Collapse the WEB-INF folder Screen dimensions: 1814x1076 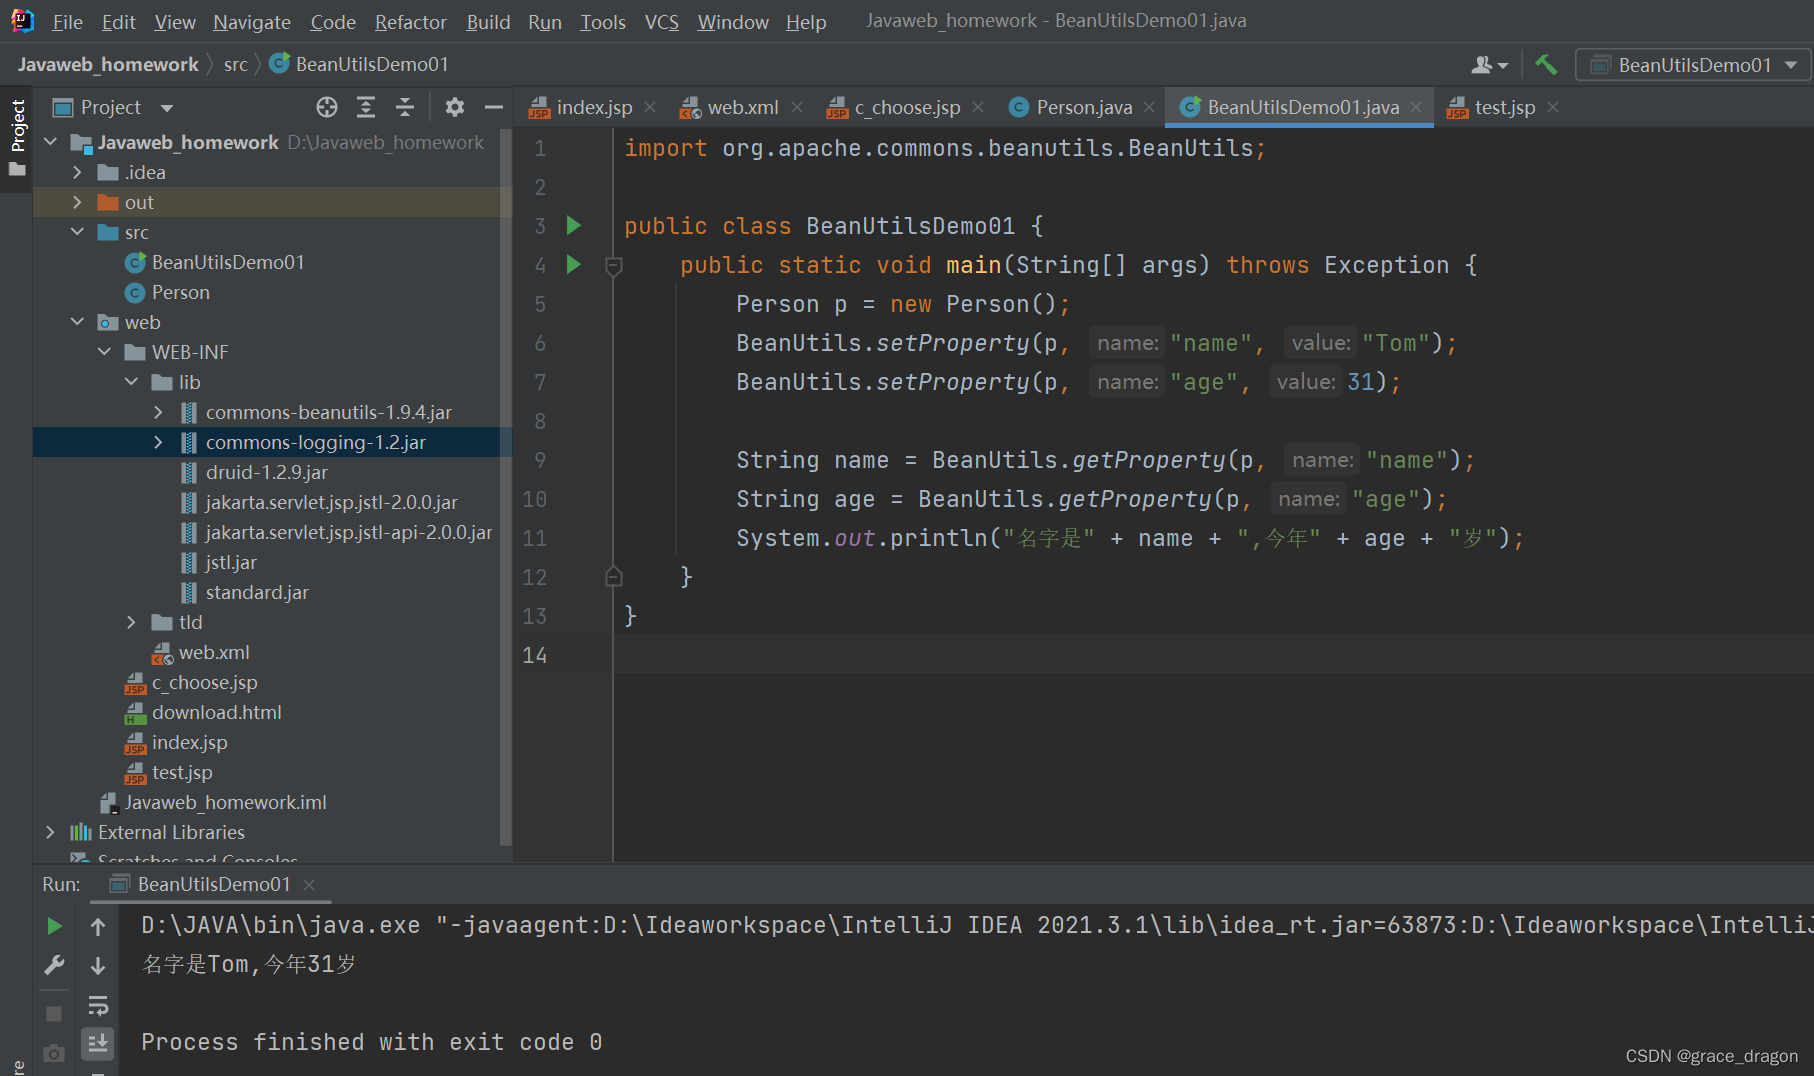click(104, 352)
